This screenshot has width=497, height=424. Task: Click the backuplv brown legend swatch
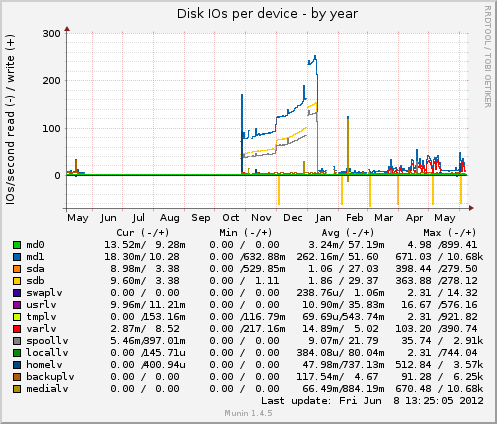pyautogui.click(x=17, y=377)
